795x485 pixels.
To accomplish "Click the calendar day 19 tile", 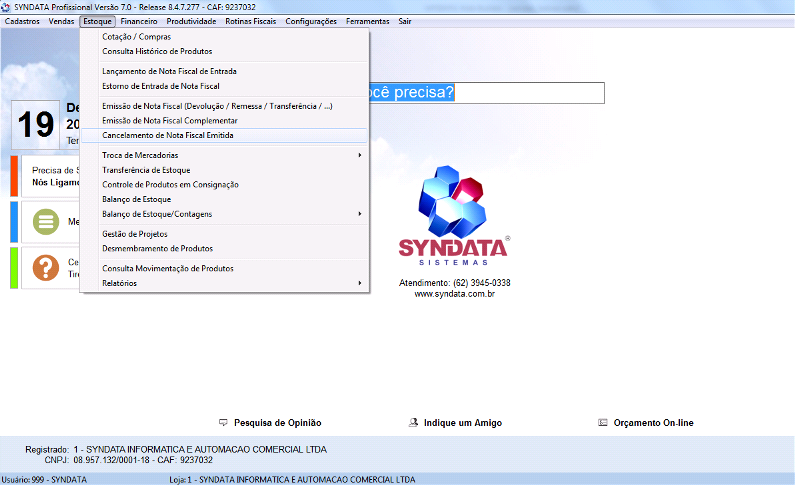I will coord(35,124).
